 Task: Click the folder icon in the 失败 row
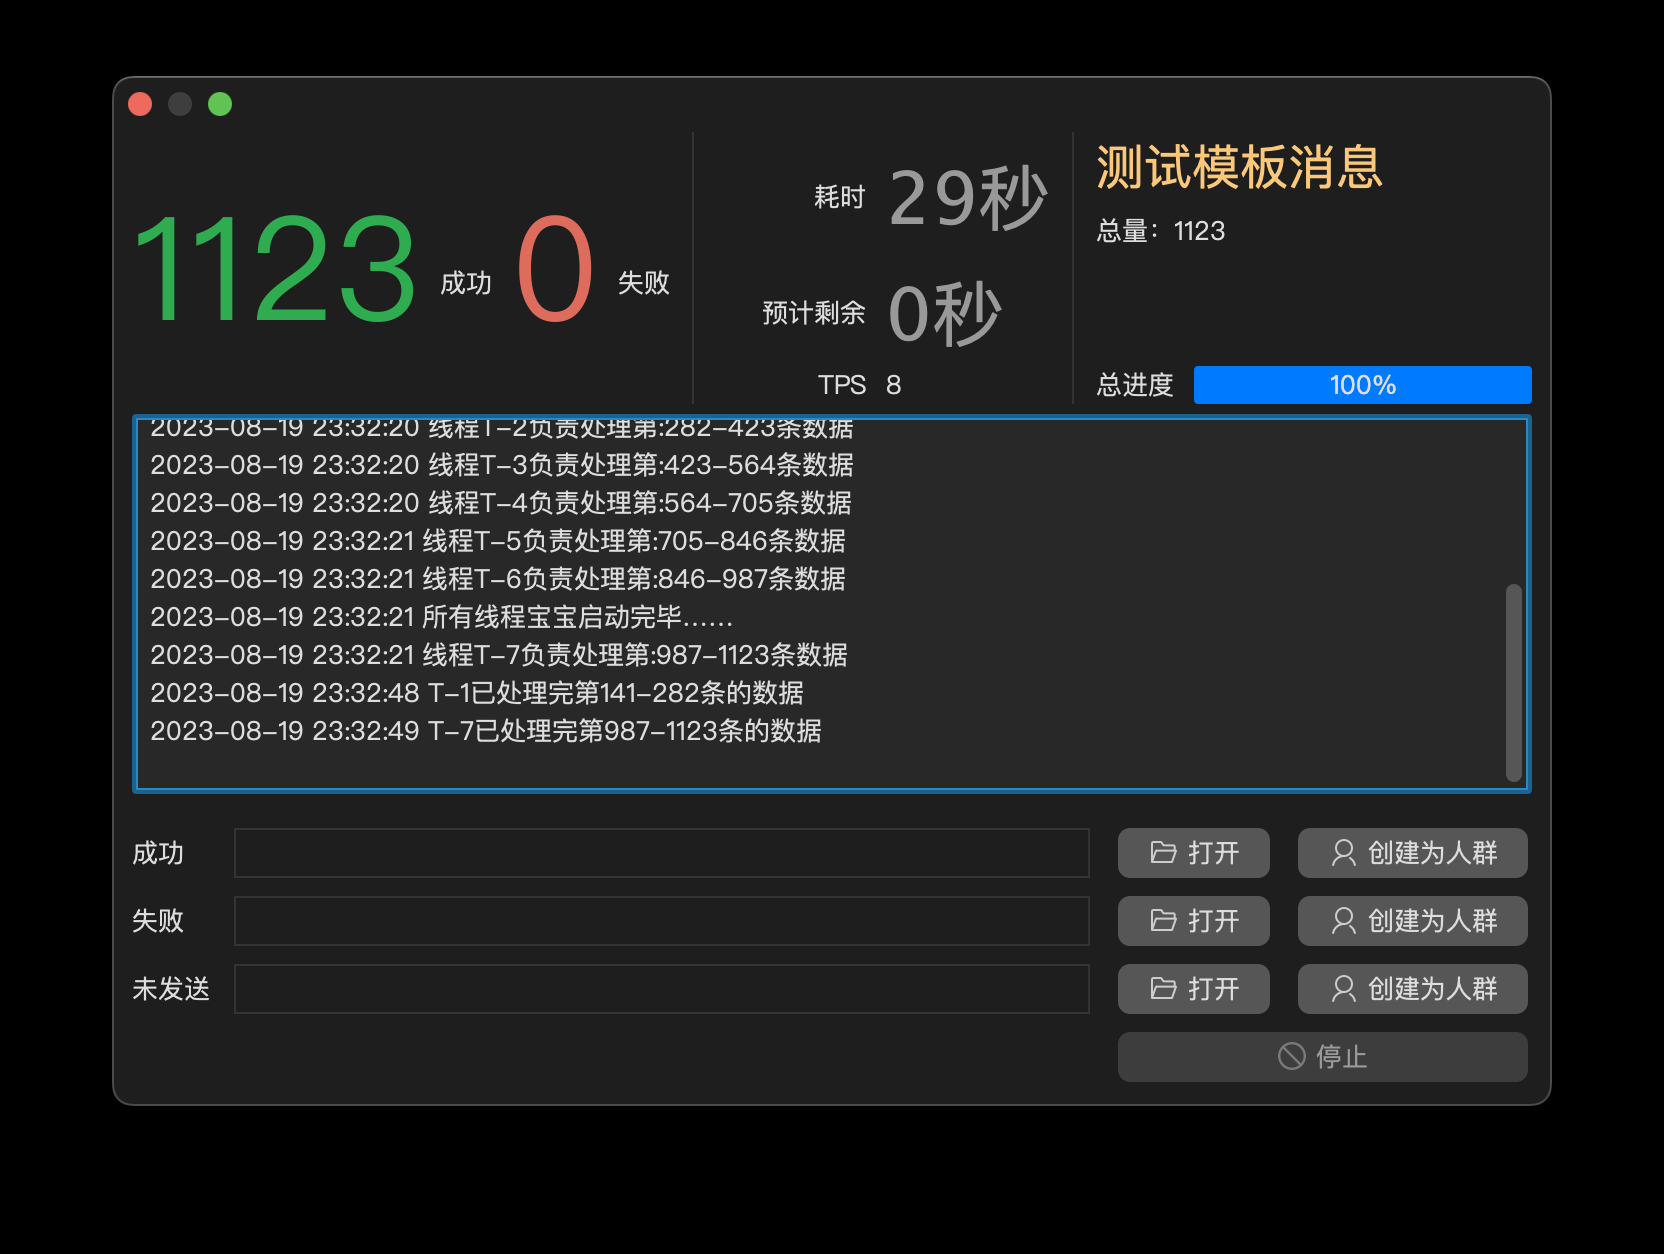[x=1163, y=921]
